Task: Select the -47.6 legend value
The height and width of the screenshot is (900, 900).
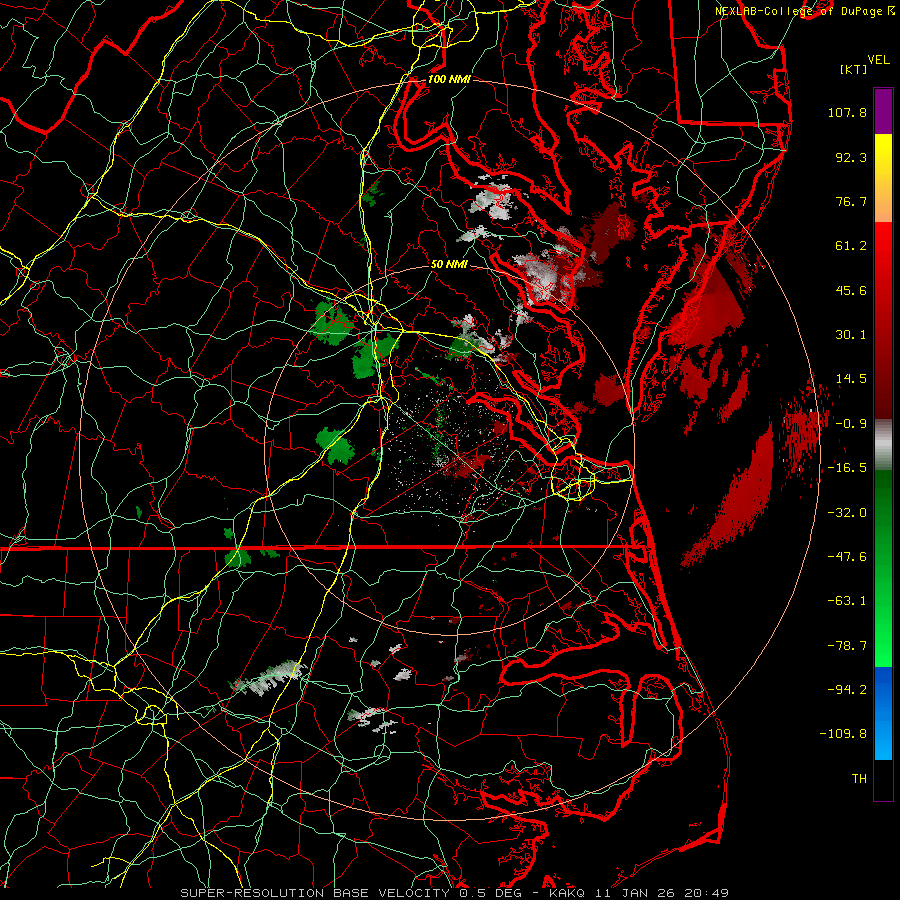Action: click(847, 557)
